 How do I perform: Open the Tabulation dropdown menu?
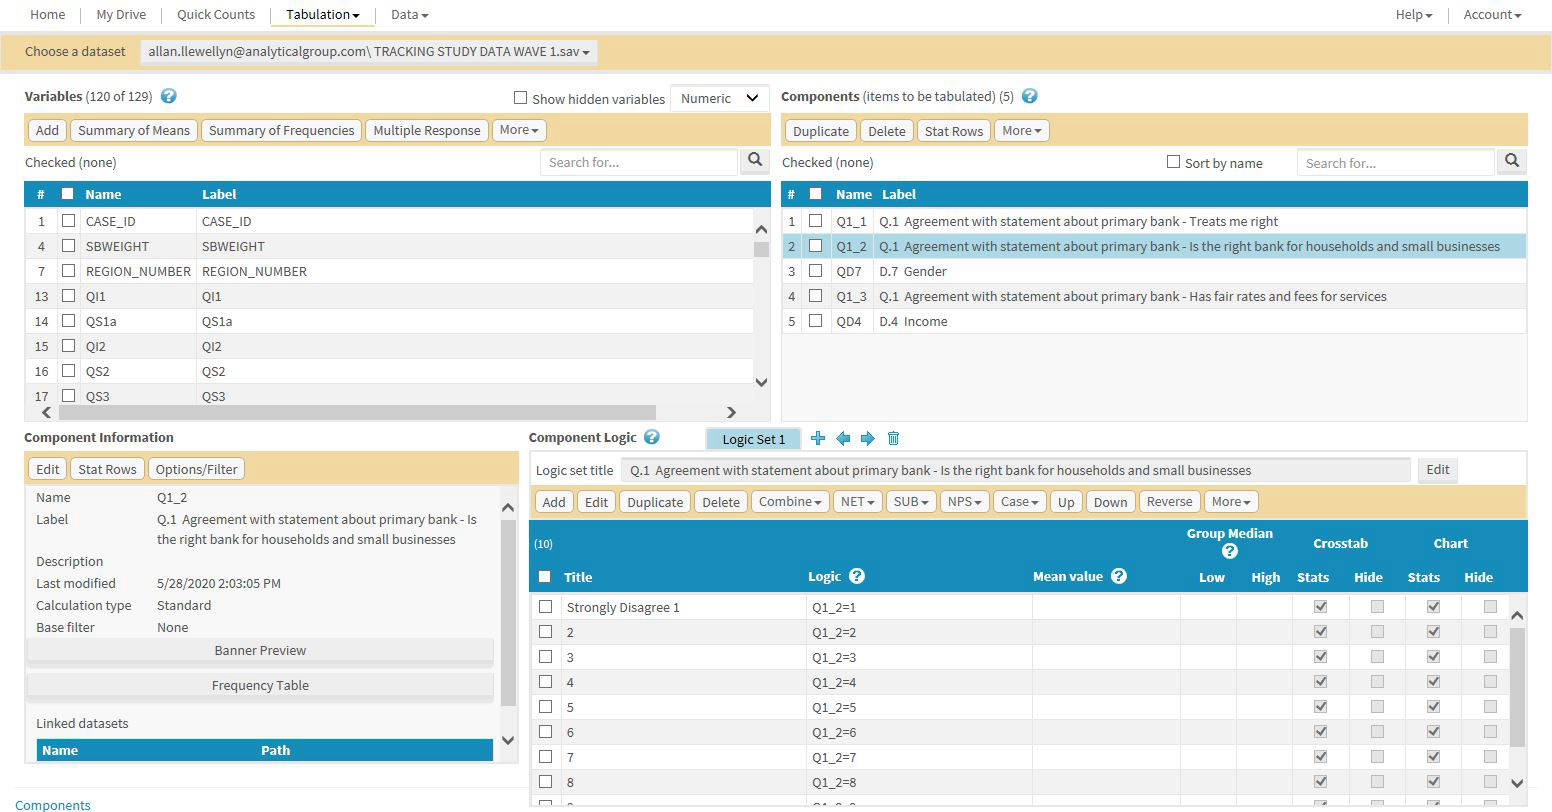323,14
